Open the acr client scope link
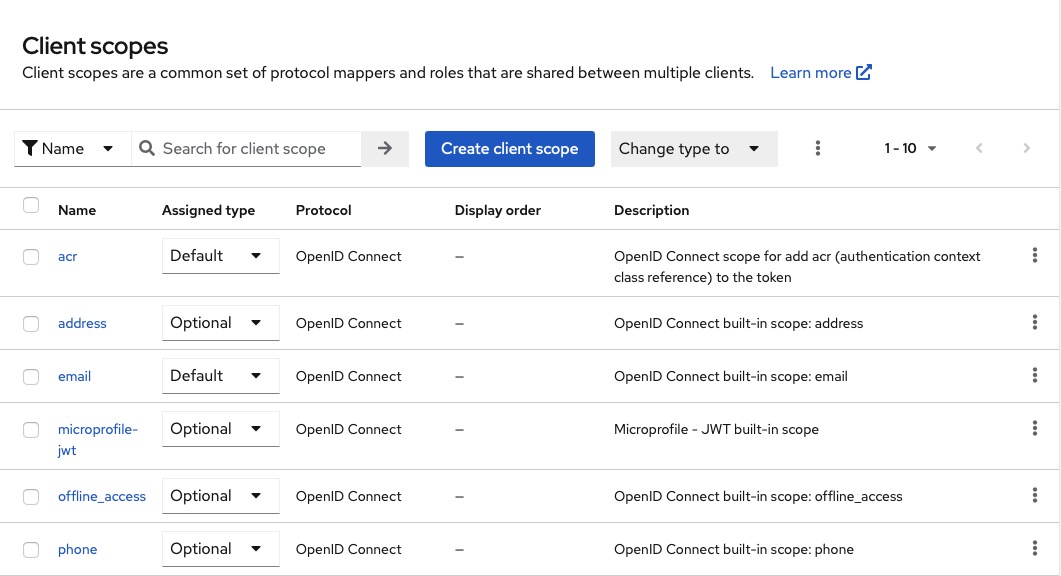Viewport: 1061px width, 576px height. click(x=67, y=256)
